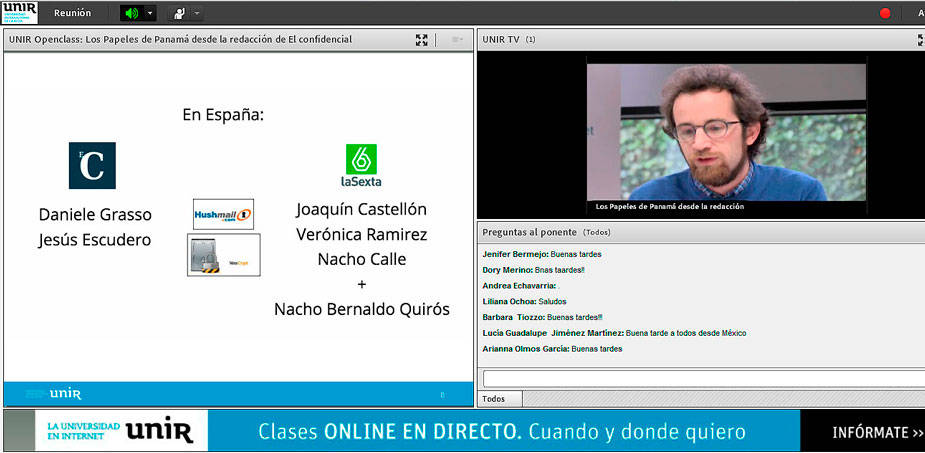Click the UNIR TV speaker video
Screen dimensions: 925x453
(x=726, y=132)
